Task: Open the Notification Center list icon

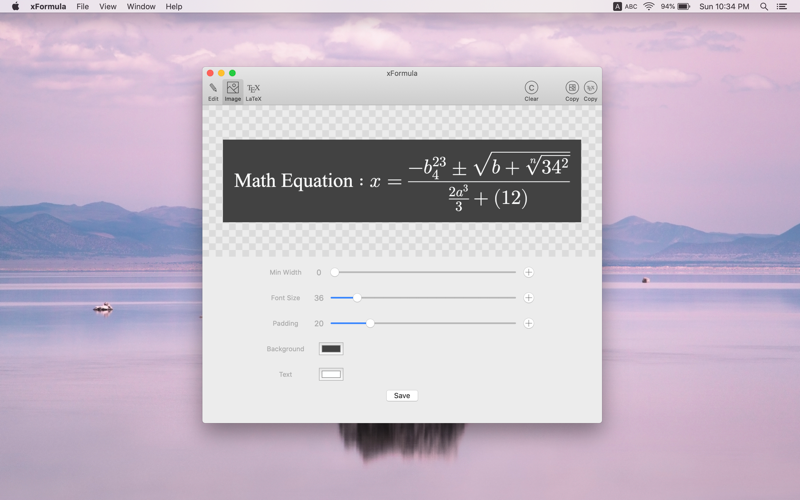Action: coord(782,7)
